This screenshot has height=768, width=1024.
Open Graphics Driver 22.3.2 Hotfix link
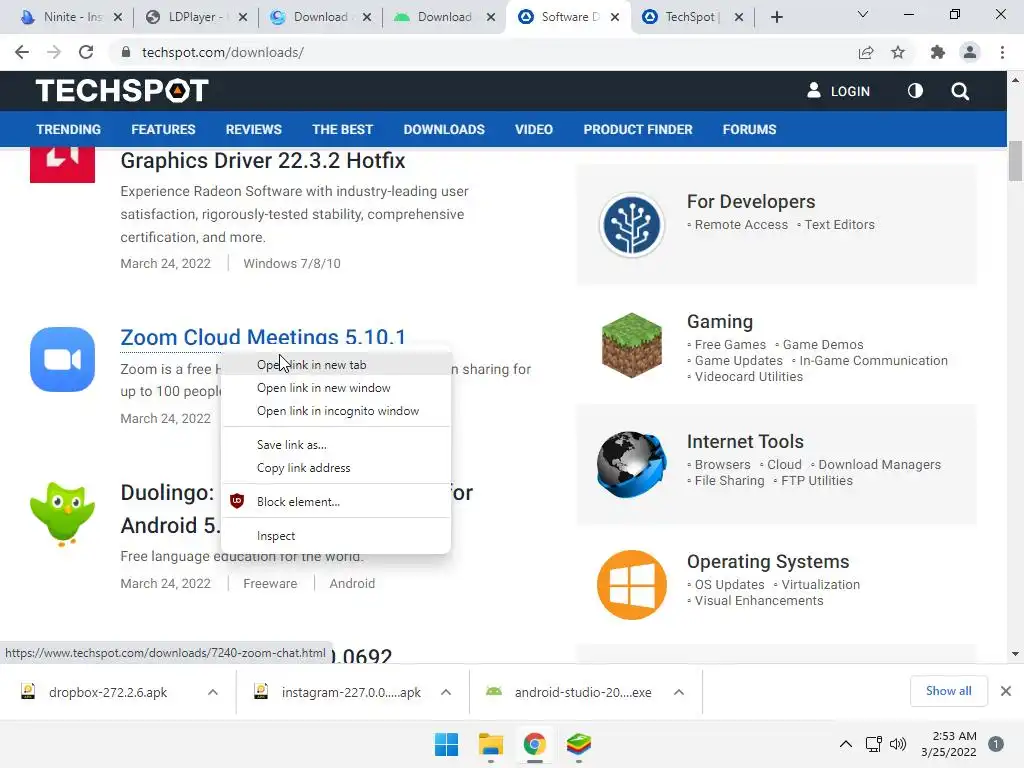click(x=263, y=161)
